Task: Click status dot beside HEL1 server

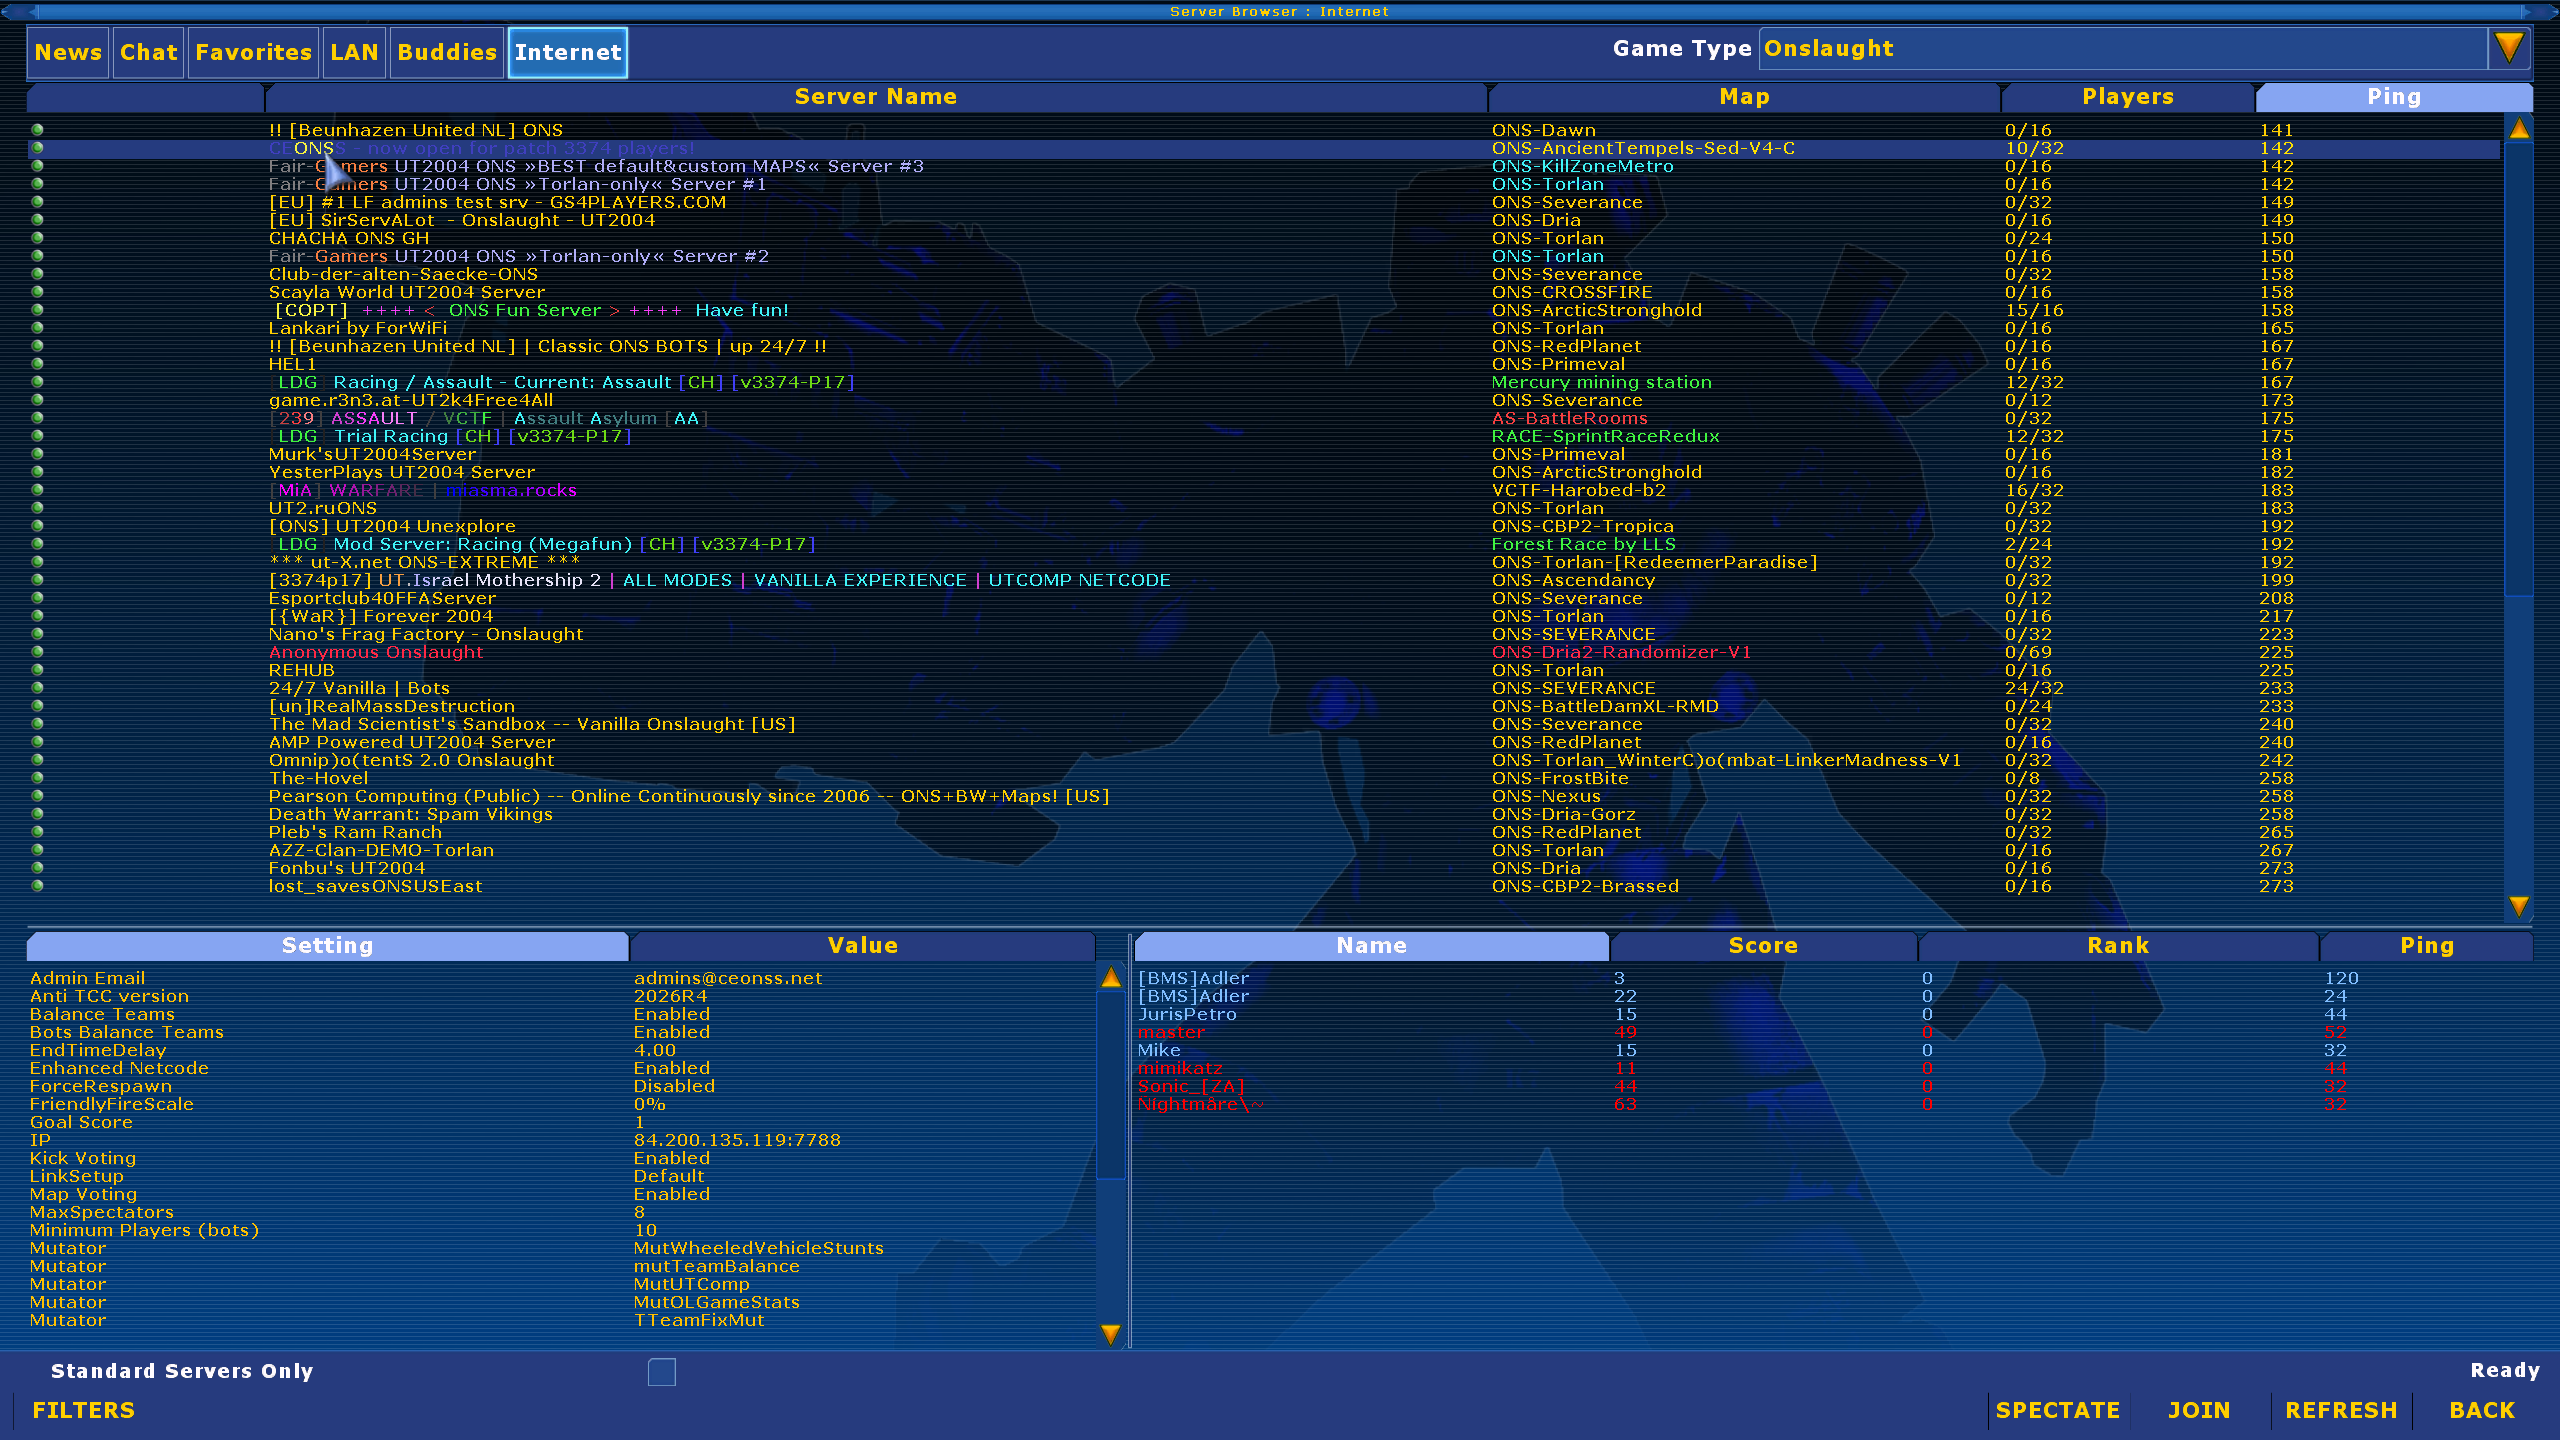Action: pos(37,364)
